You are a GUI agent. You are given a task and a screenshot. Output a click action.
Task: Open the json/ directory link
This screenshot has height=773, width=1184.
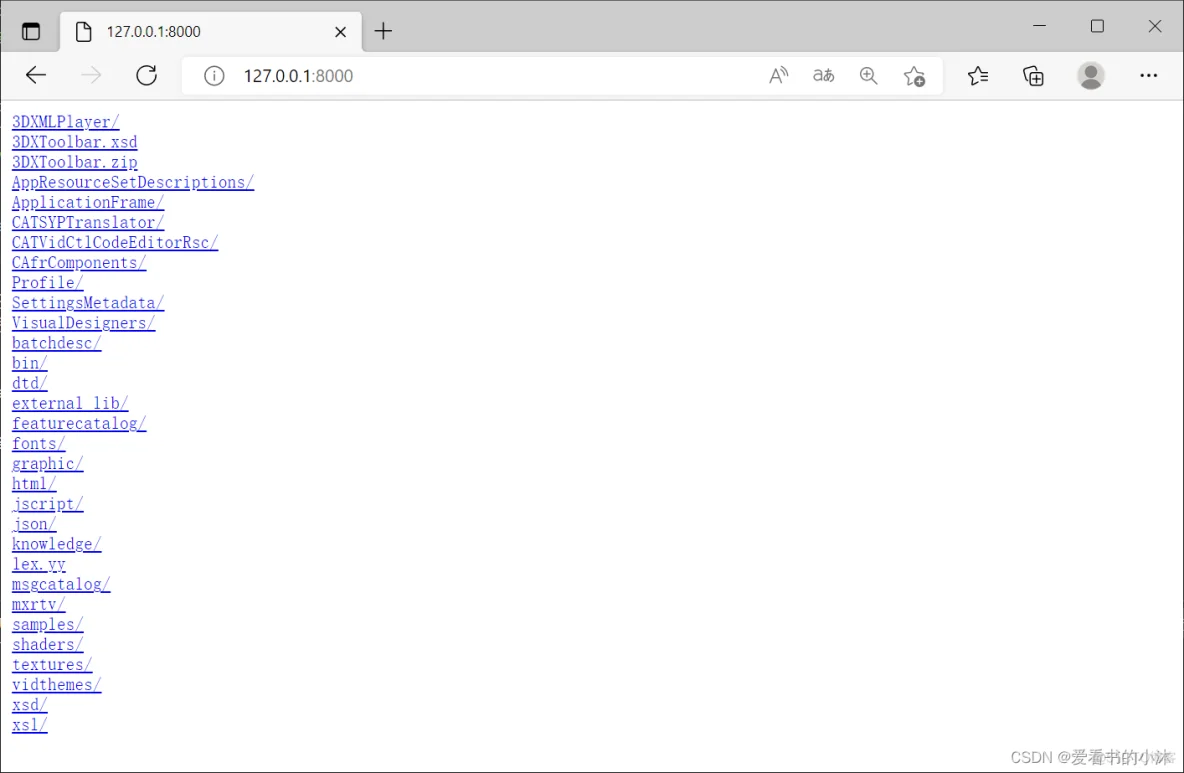34,525
